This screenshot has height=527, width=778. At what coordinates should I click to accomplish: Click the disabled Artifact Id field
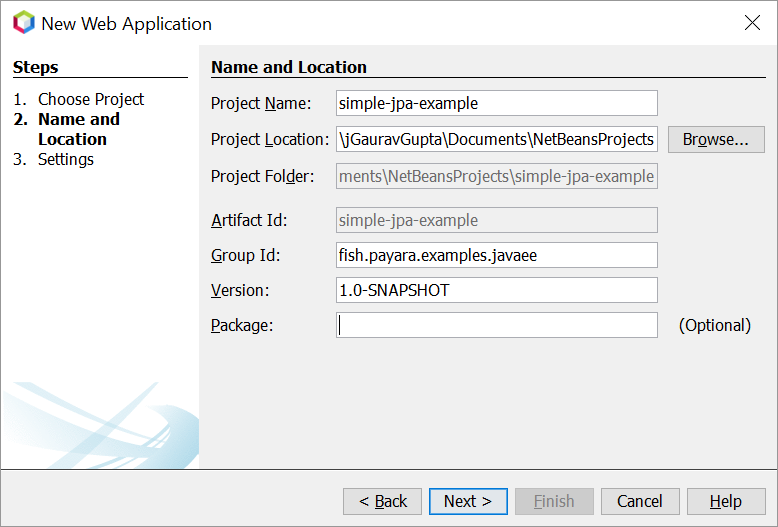click(x=496, y=220)
